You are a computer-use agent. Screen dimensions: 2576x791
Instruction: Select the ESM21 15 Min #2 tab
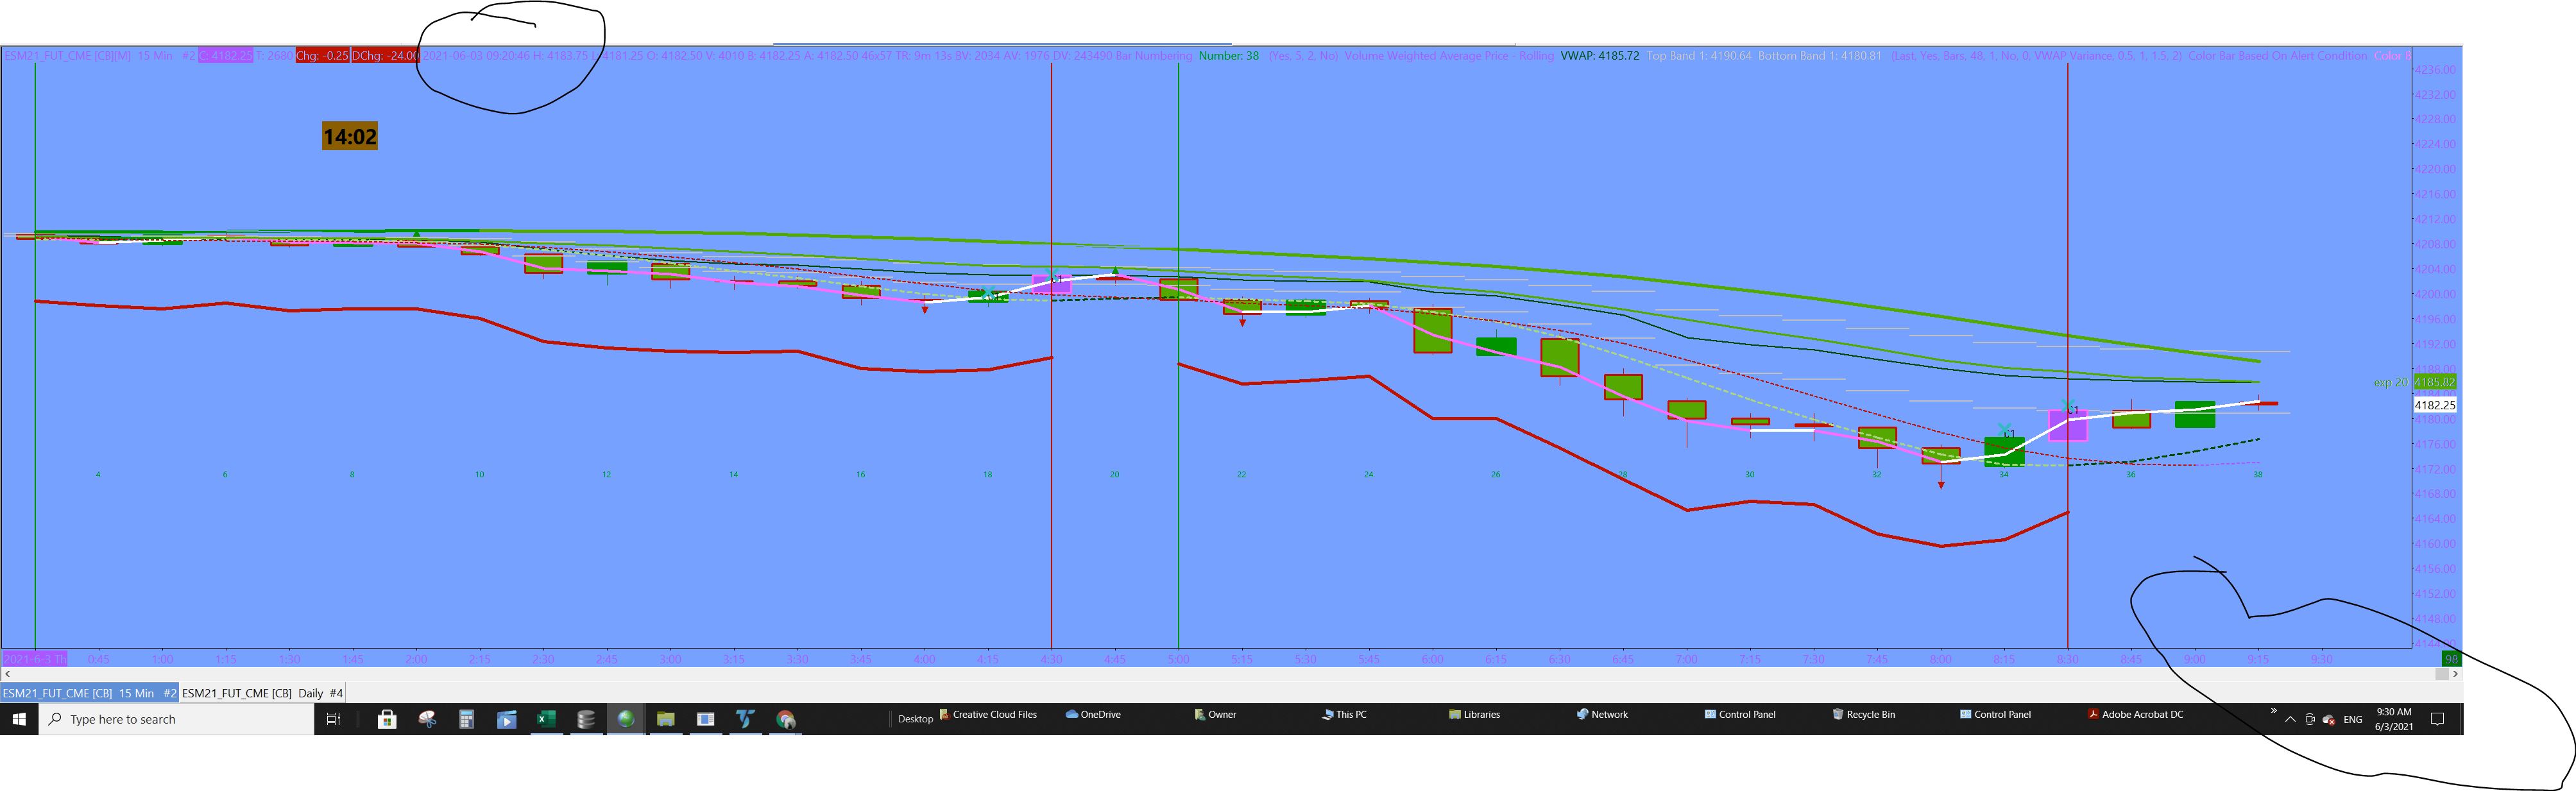point(89,693)
